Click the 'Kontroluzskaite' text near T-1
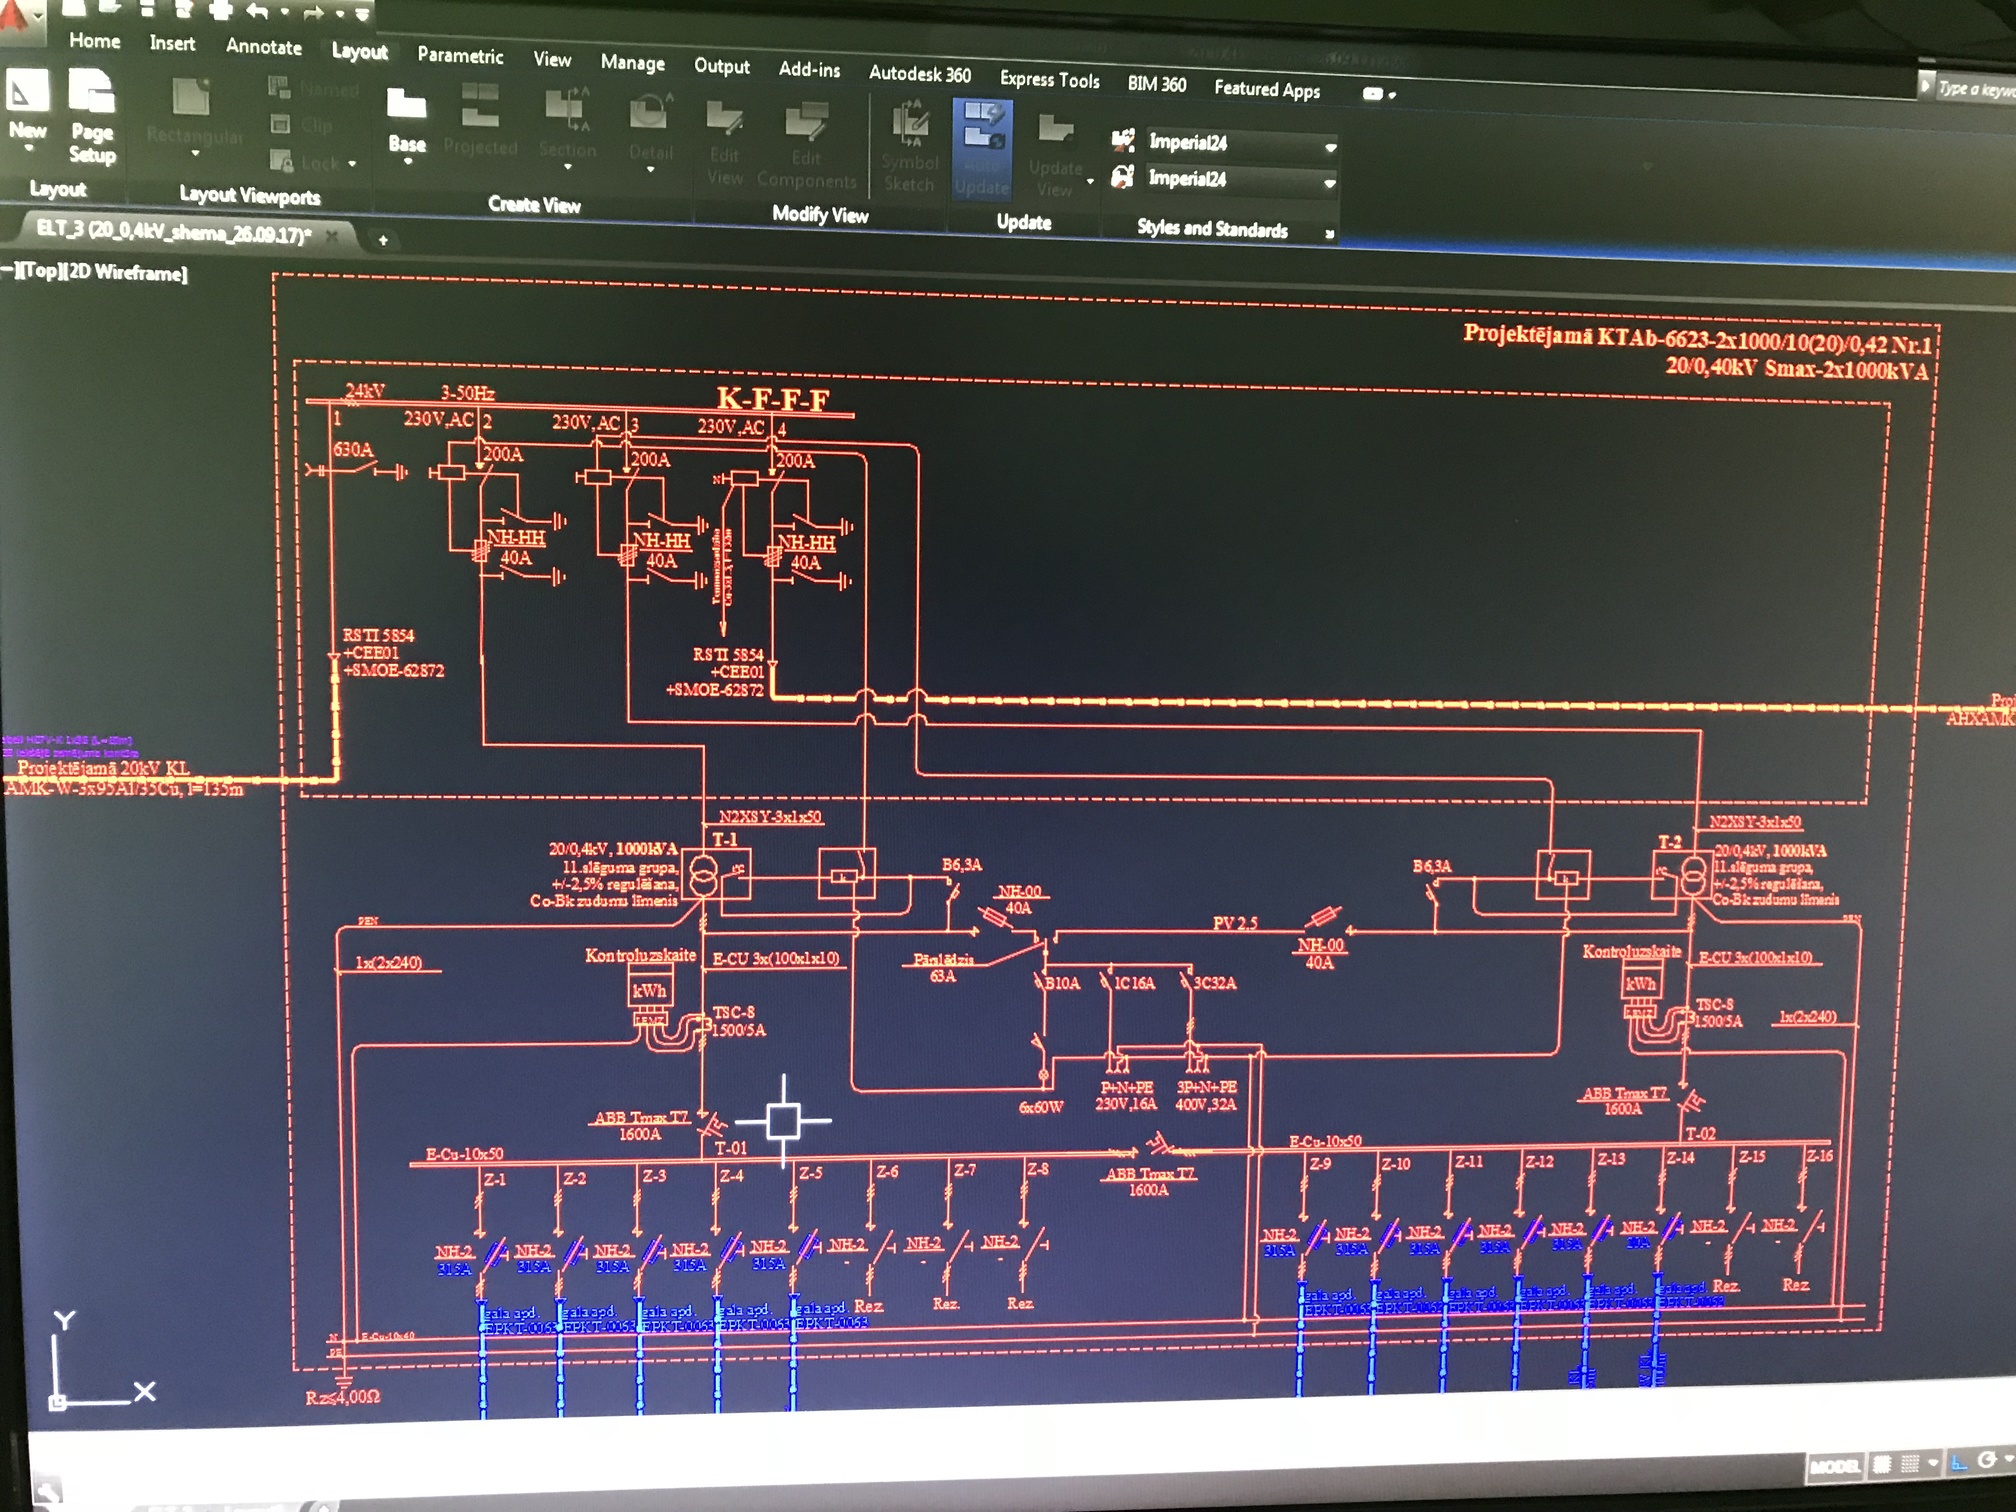This screenshot has width=2016, height=1512. tap(640, 955)
